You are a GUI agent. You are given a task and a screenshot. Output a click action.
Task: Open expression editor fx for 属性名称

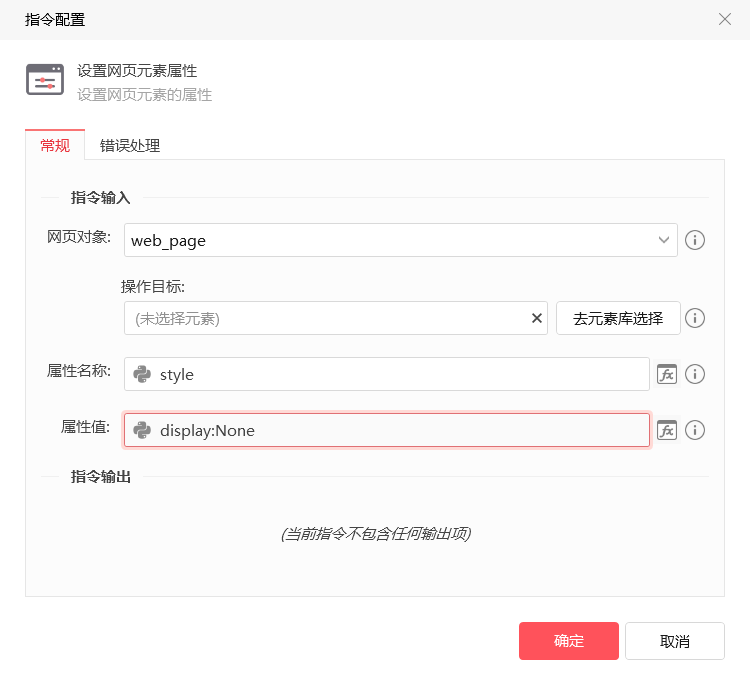click(667, 374)
